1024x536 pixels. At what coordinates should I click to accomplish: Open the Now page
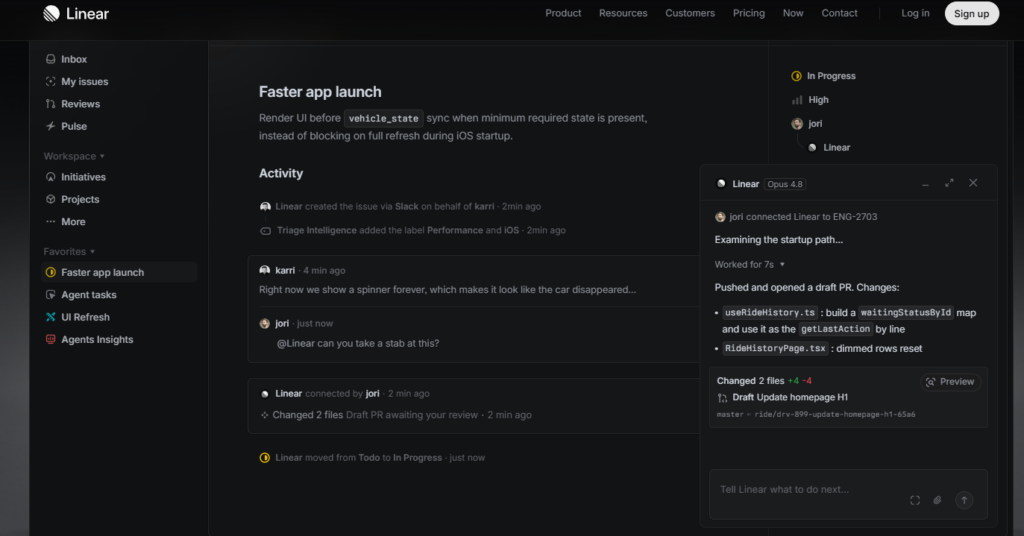[x=793, y=13]
